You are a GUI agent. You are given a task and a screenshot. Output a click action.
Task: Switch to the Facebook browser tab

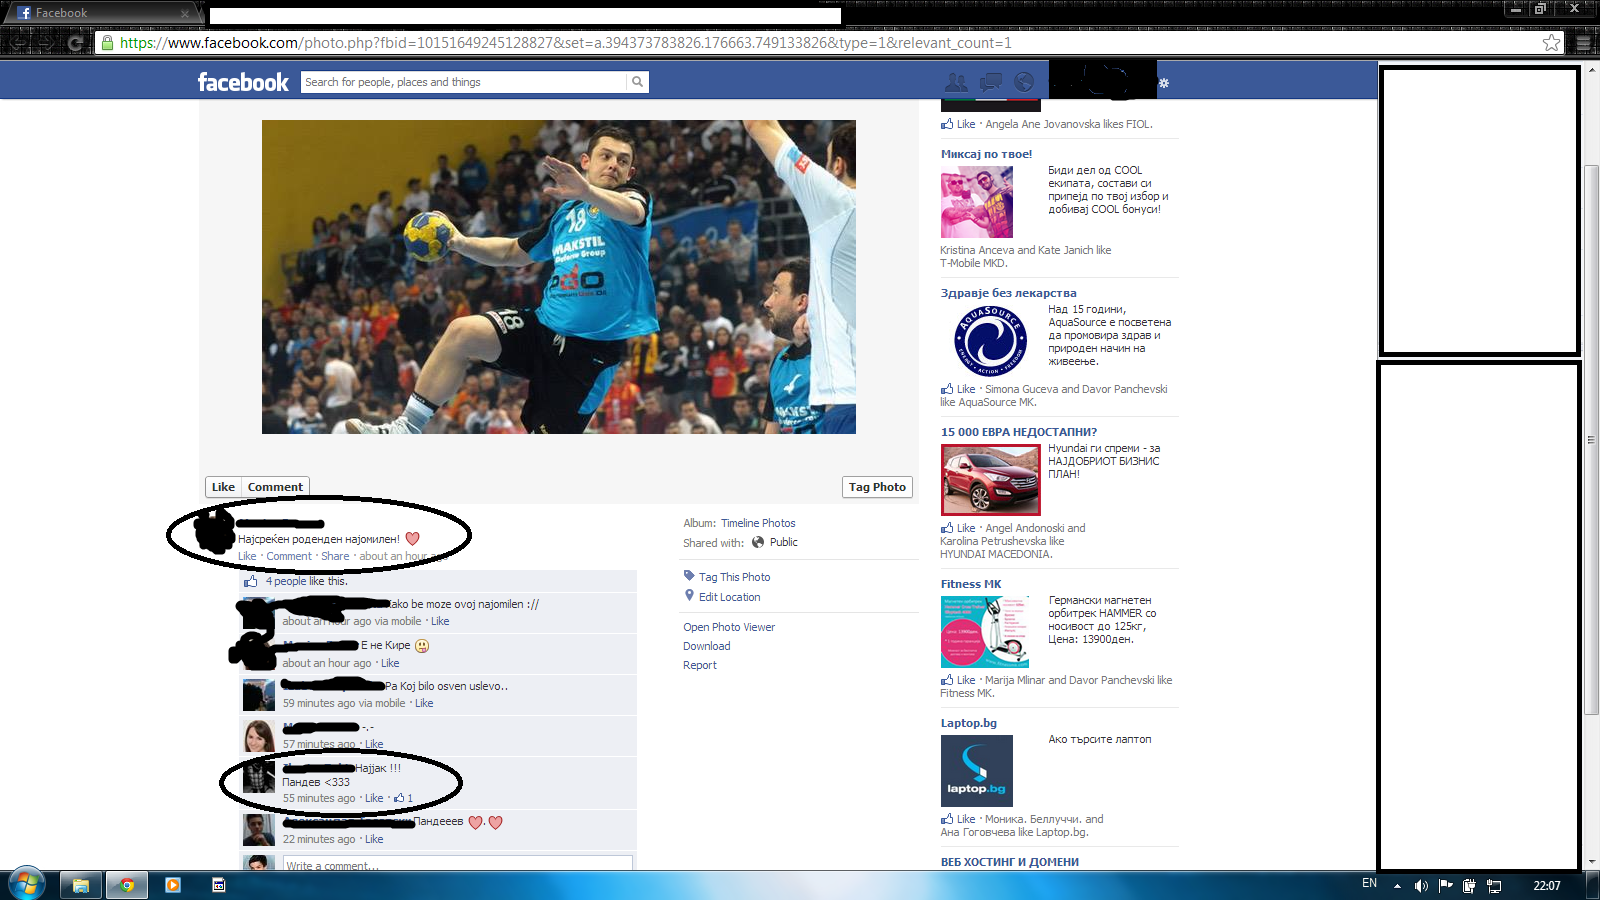point(100,13)
